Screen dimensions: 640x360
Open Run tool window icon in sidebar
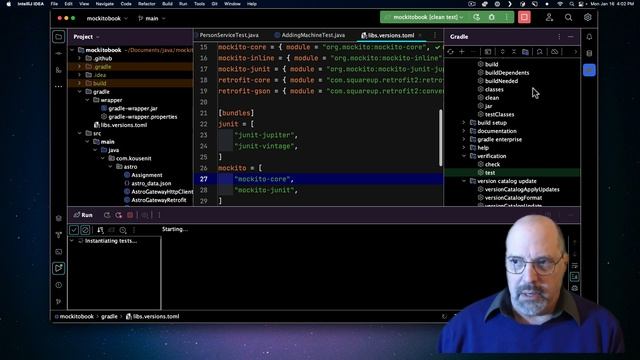pyautogui.click(x=59, y=268)
